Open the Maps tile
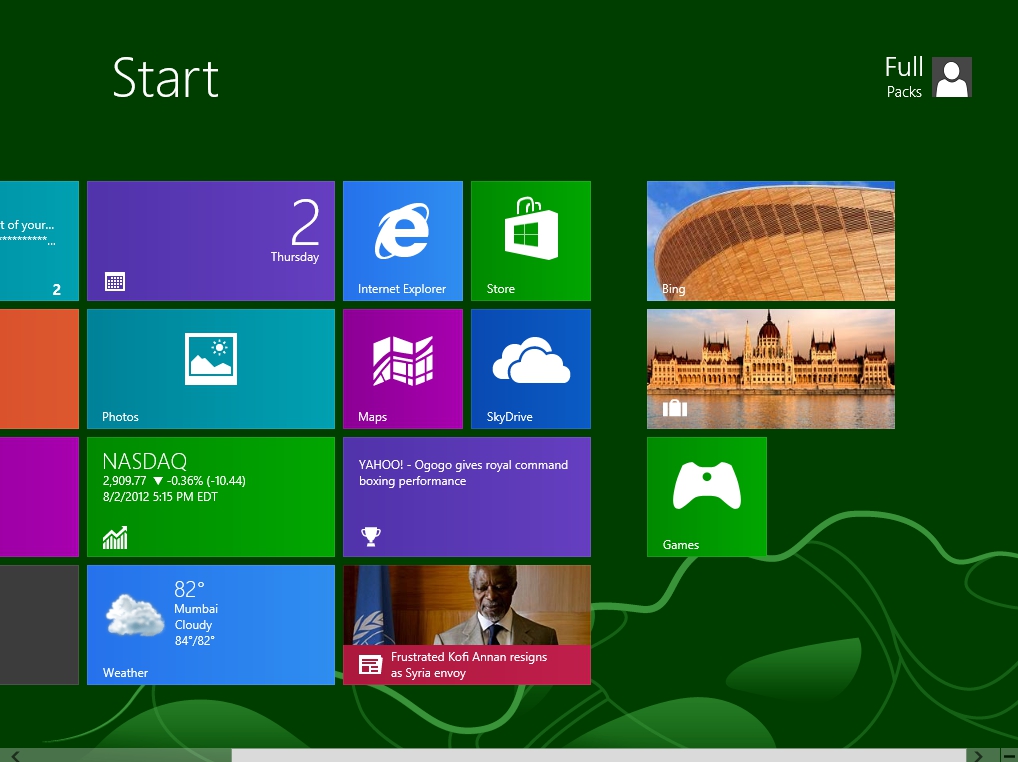This screenshot has width=1018, height=762. tap(403, 369)
